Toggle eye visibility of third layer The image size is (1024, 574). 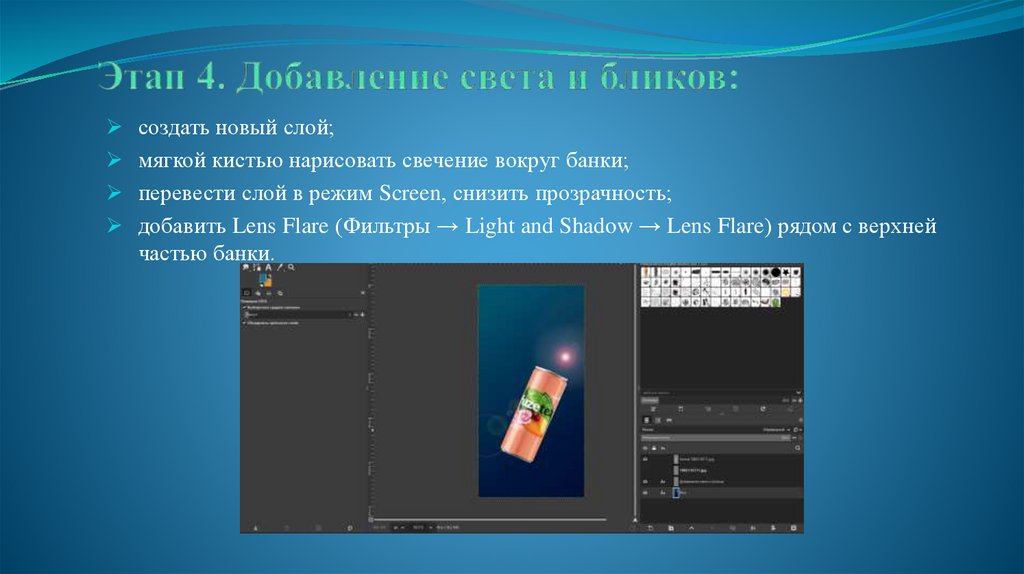(645, 482)
